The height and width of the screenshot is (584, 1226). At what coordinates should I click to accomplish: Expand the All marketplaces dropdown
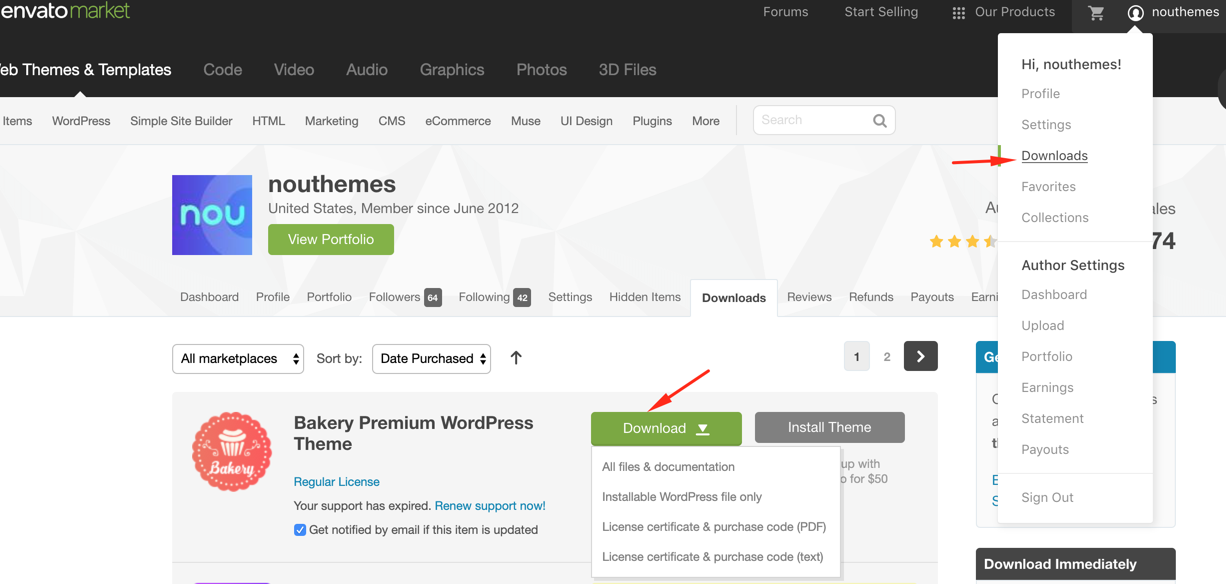pyautogui.click(x=238, y=359)
